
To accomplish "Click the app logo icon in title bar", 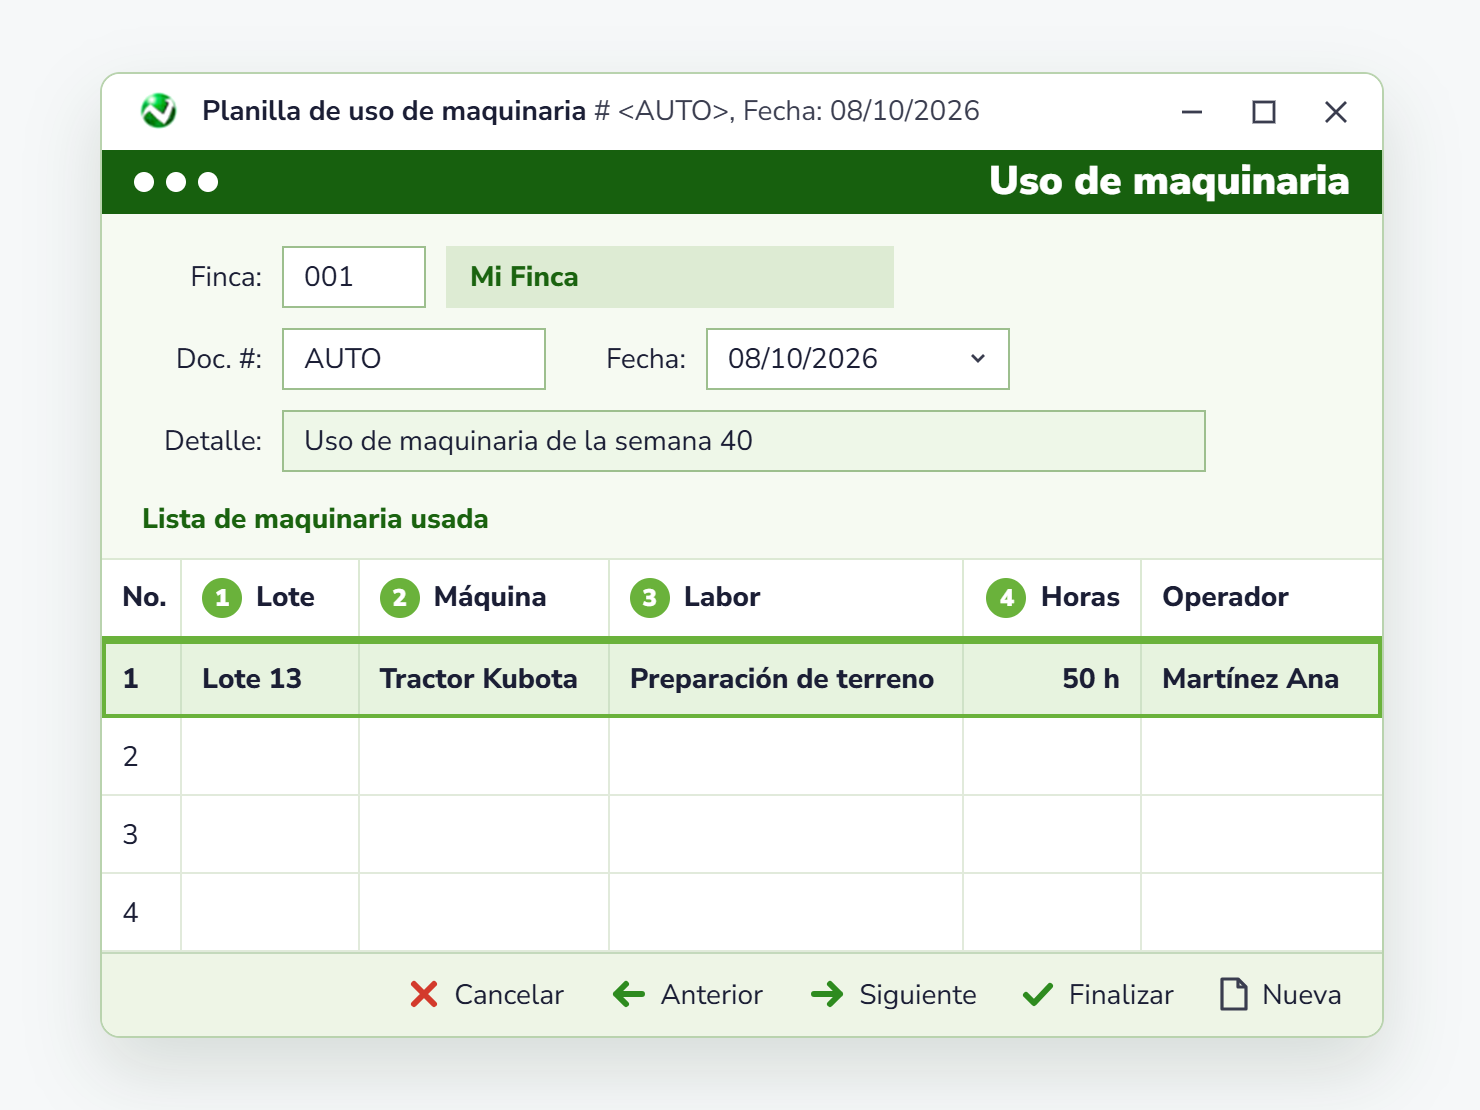I will pos(158,111).
